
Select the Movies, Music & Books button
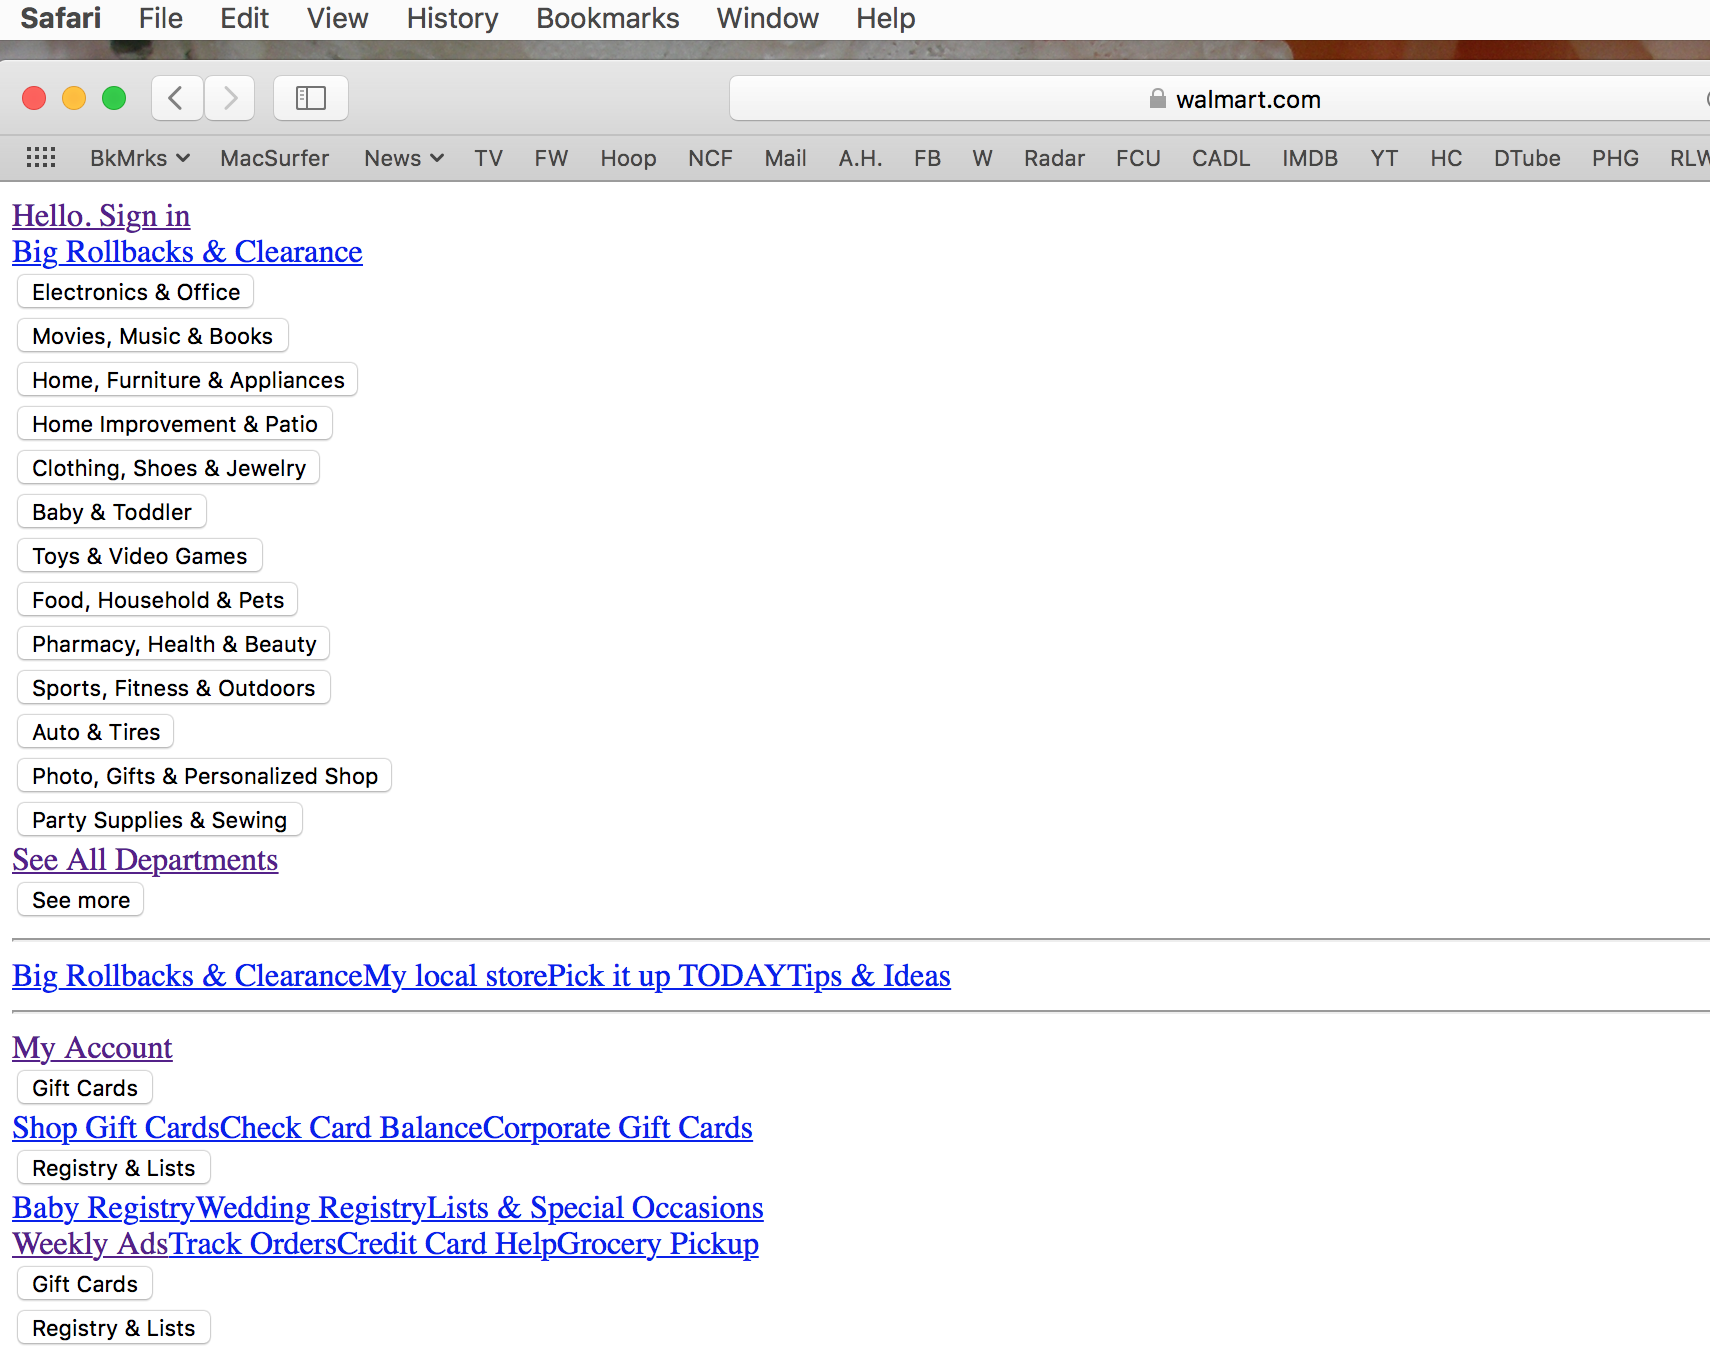153,336
